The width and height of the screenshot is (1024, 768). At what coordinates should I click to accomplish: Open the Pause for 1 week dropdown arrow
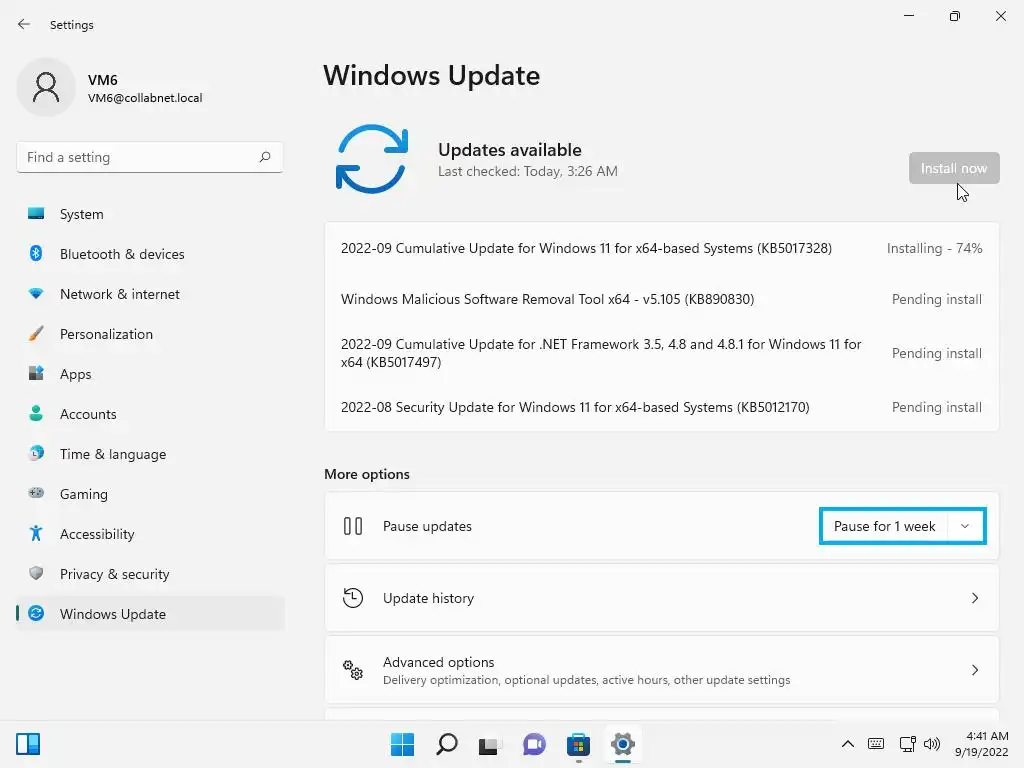click(x=965, y=526)
